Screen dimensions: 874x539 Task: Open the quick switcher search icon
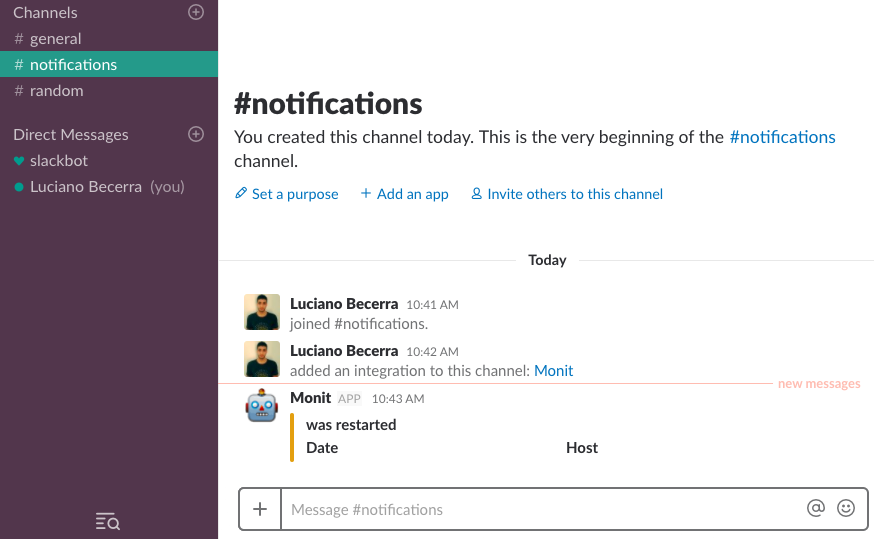click(108, 521)
